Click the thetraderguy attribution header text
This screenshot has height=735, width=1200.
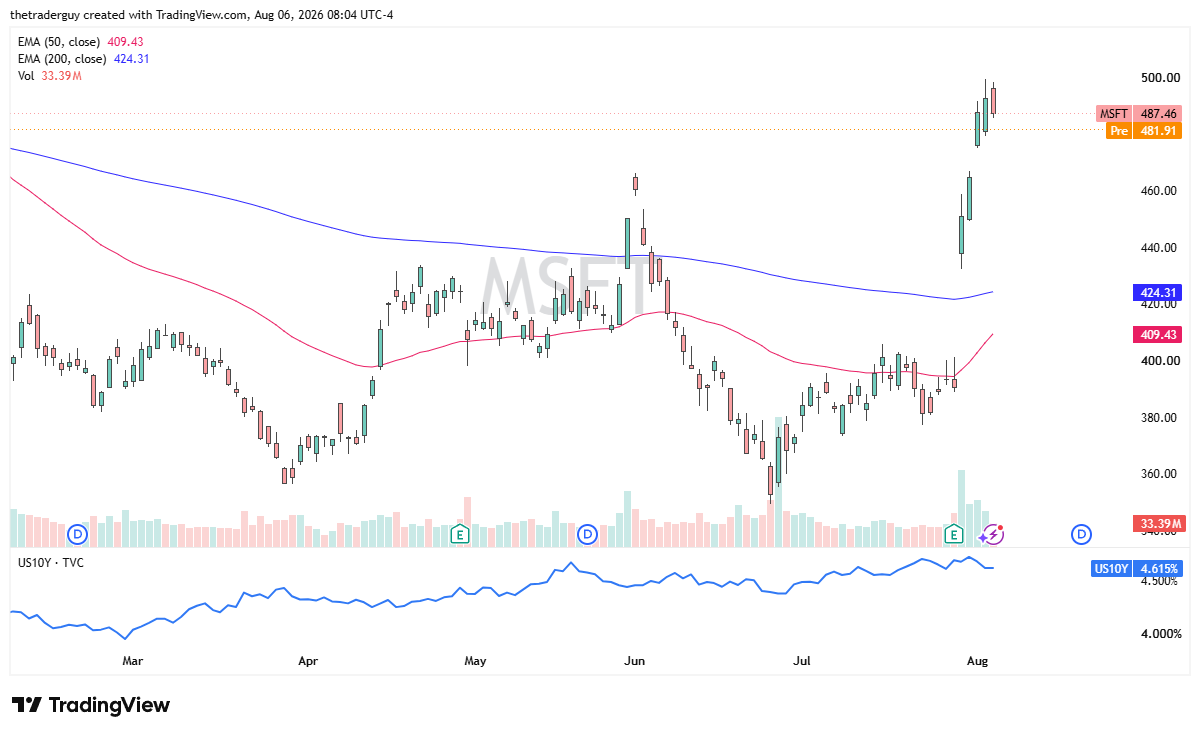tap(201, 14)
